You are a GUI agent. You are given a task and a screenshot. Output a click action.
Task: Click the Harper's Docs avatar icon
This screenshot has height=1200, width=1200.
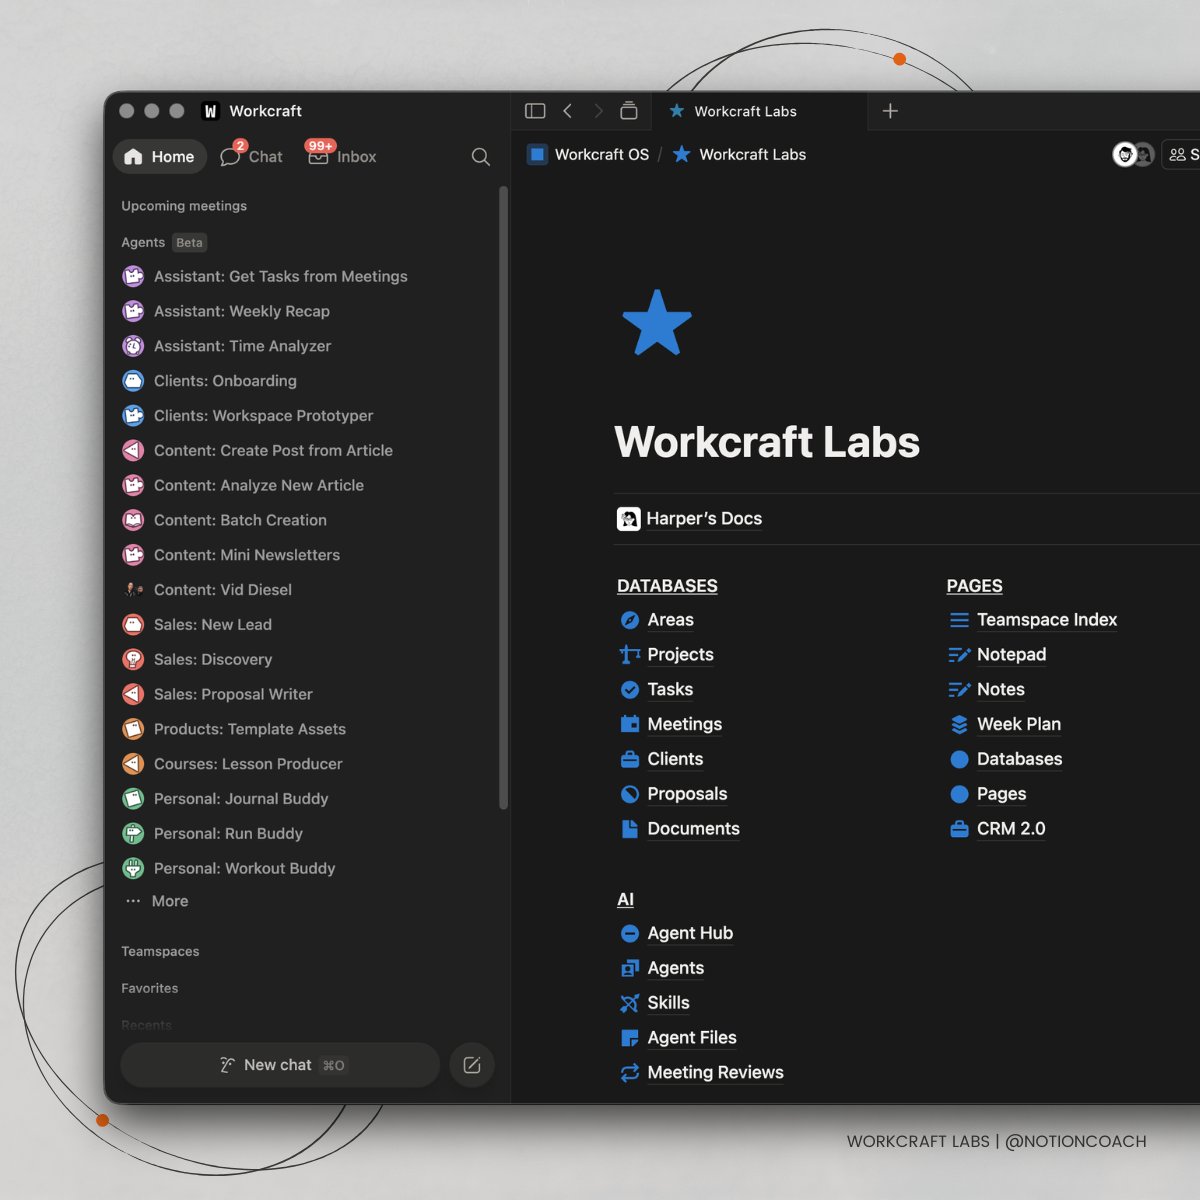(x=629, y=519)
